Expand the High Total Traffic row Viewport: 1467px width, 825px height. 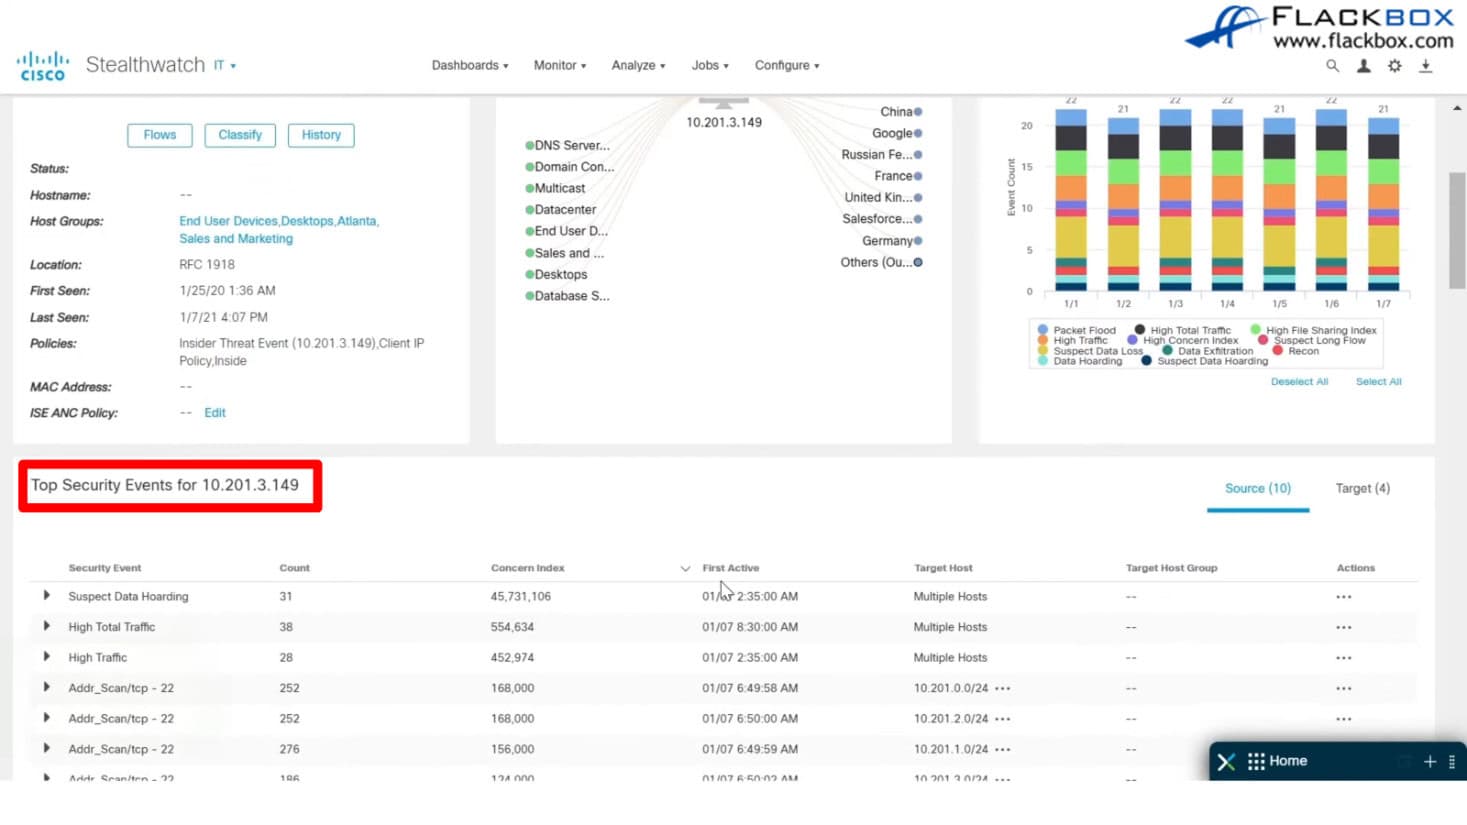pyautogui.click(x=46, y=627)
